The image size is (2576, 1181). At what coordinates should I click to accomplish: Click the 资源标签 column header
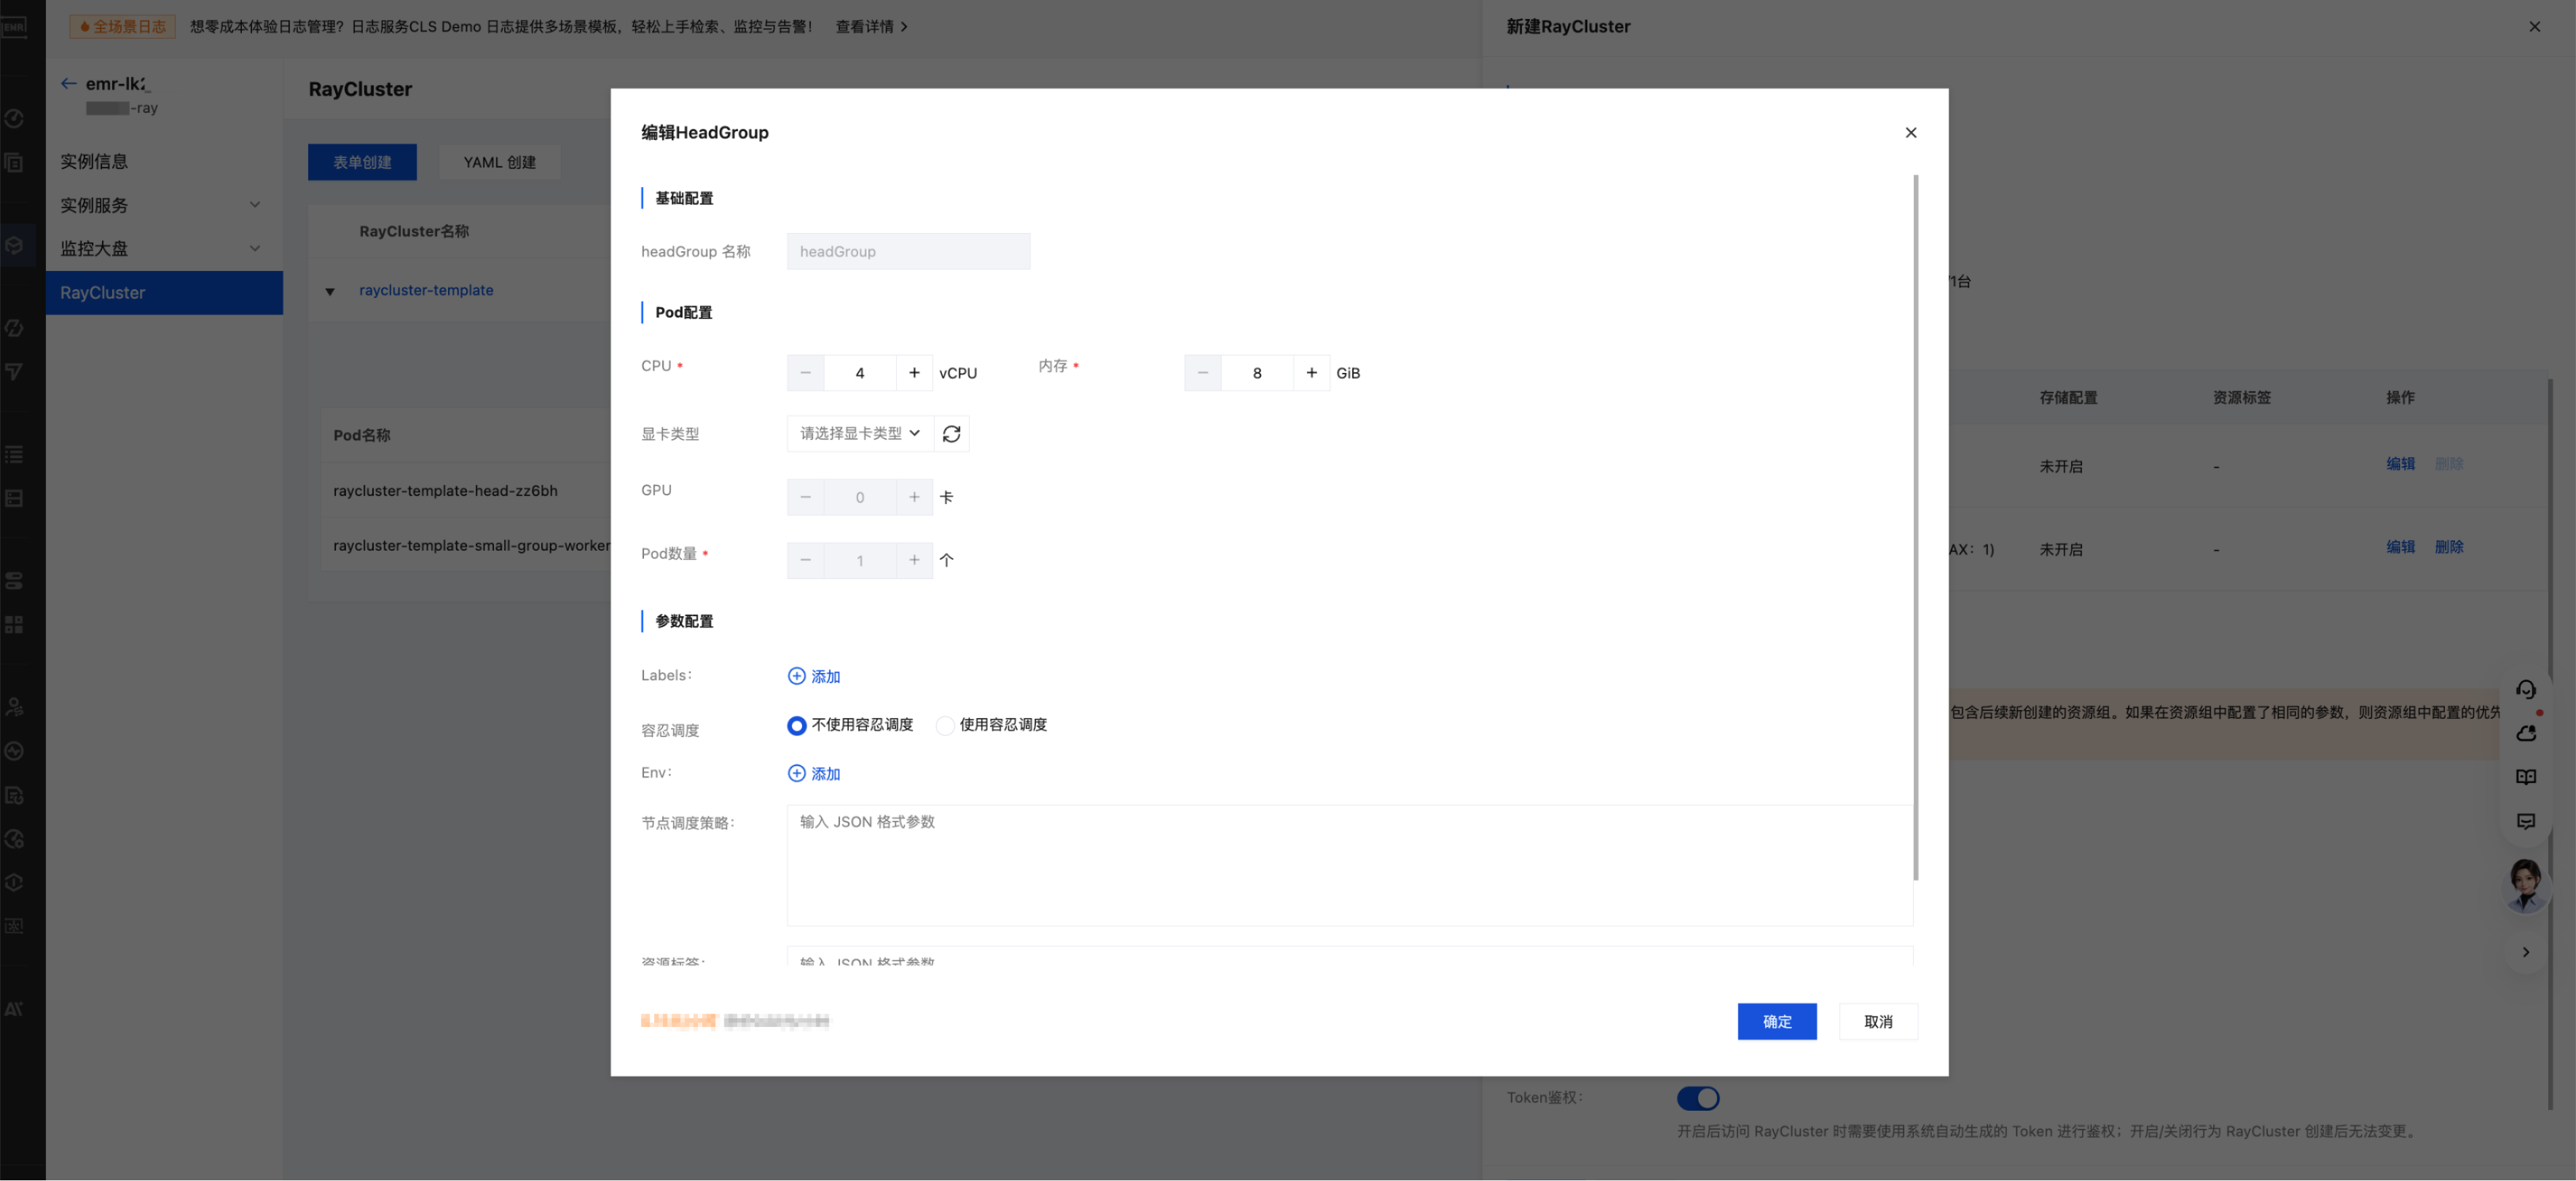[2241, 397]
